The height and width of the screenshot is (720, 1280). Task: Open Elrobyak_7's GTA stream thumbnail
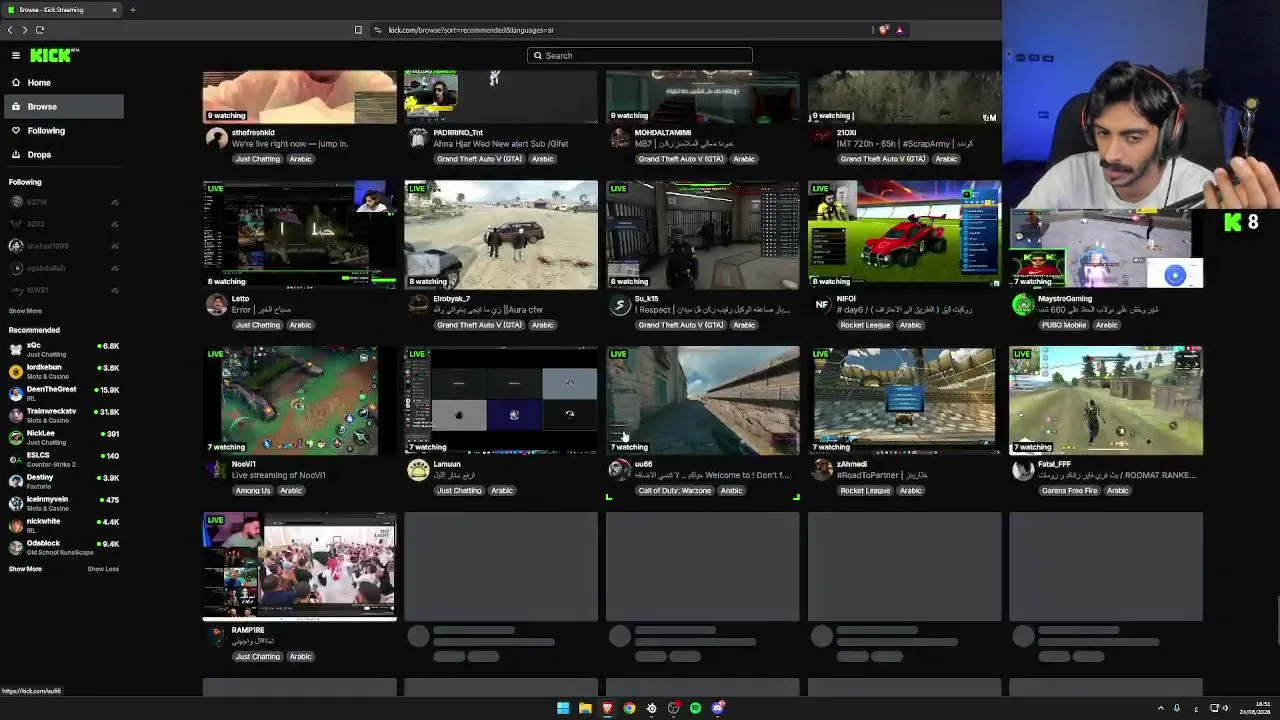click(501, 235)
